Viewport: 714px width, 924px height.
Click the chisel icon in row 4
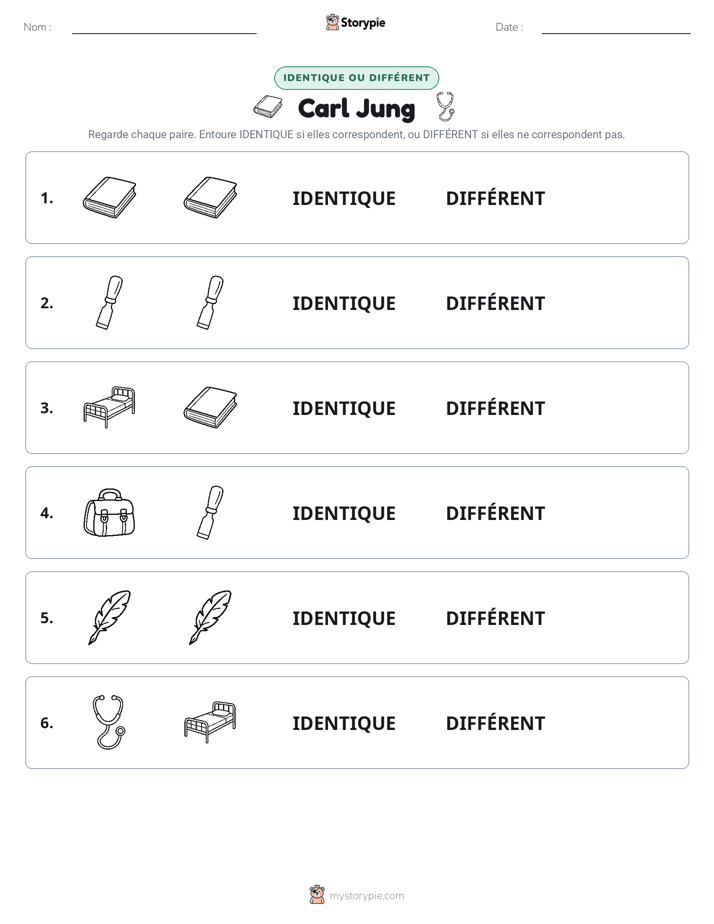point(210,513)
